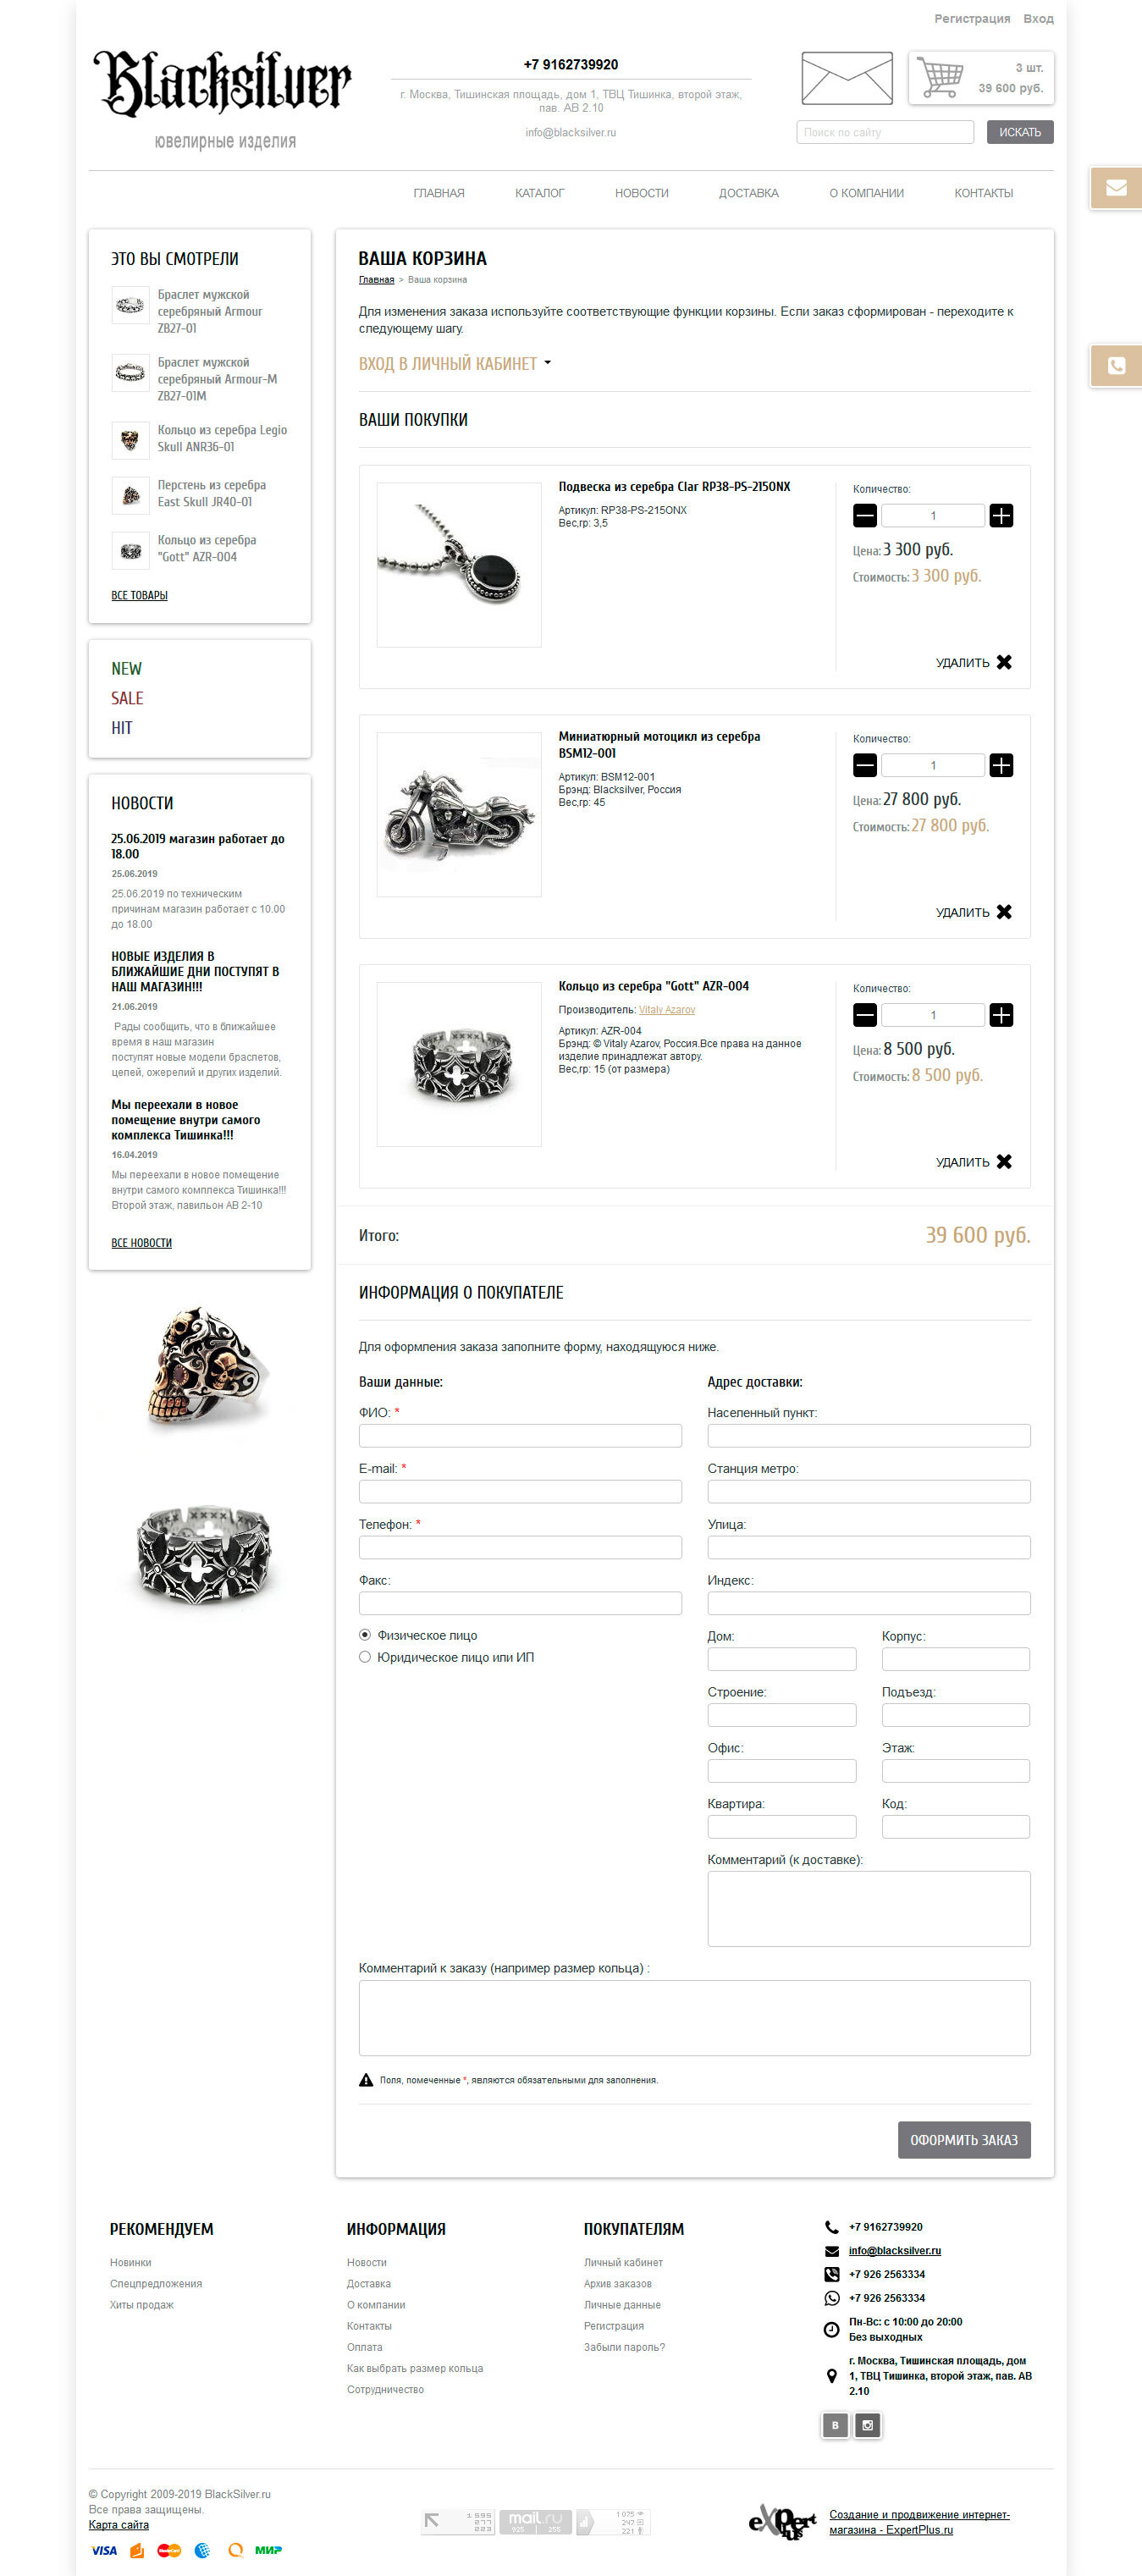Click the Населенный пункт input field

pos(869,1436)
